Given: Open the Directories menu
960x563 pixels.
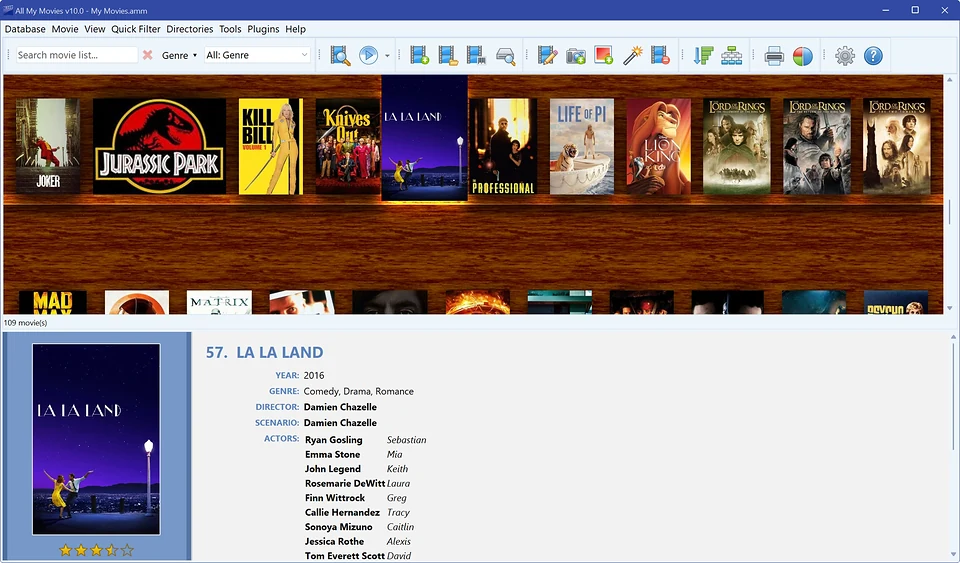Looking at the screenshot, I should tap(190, 29).
